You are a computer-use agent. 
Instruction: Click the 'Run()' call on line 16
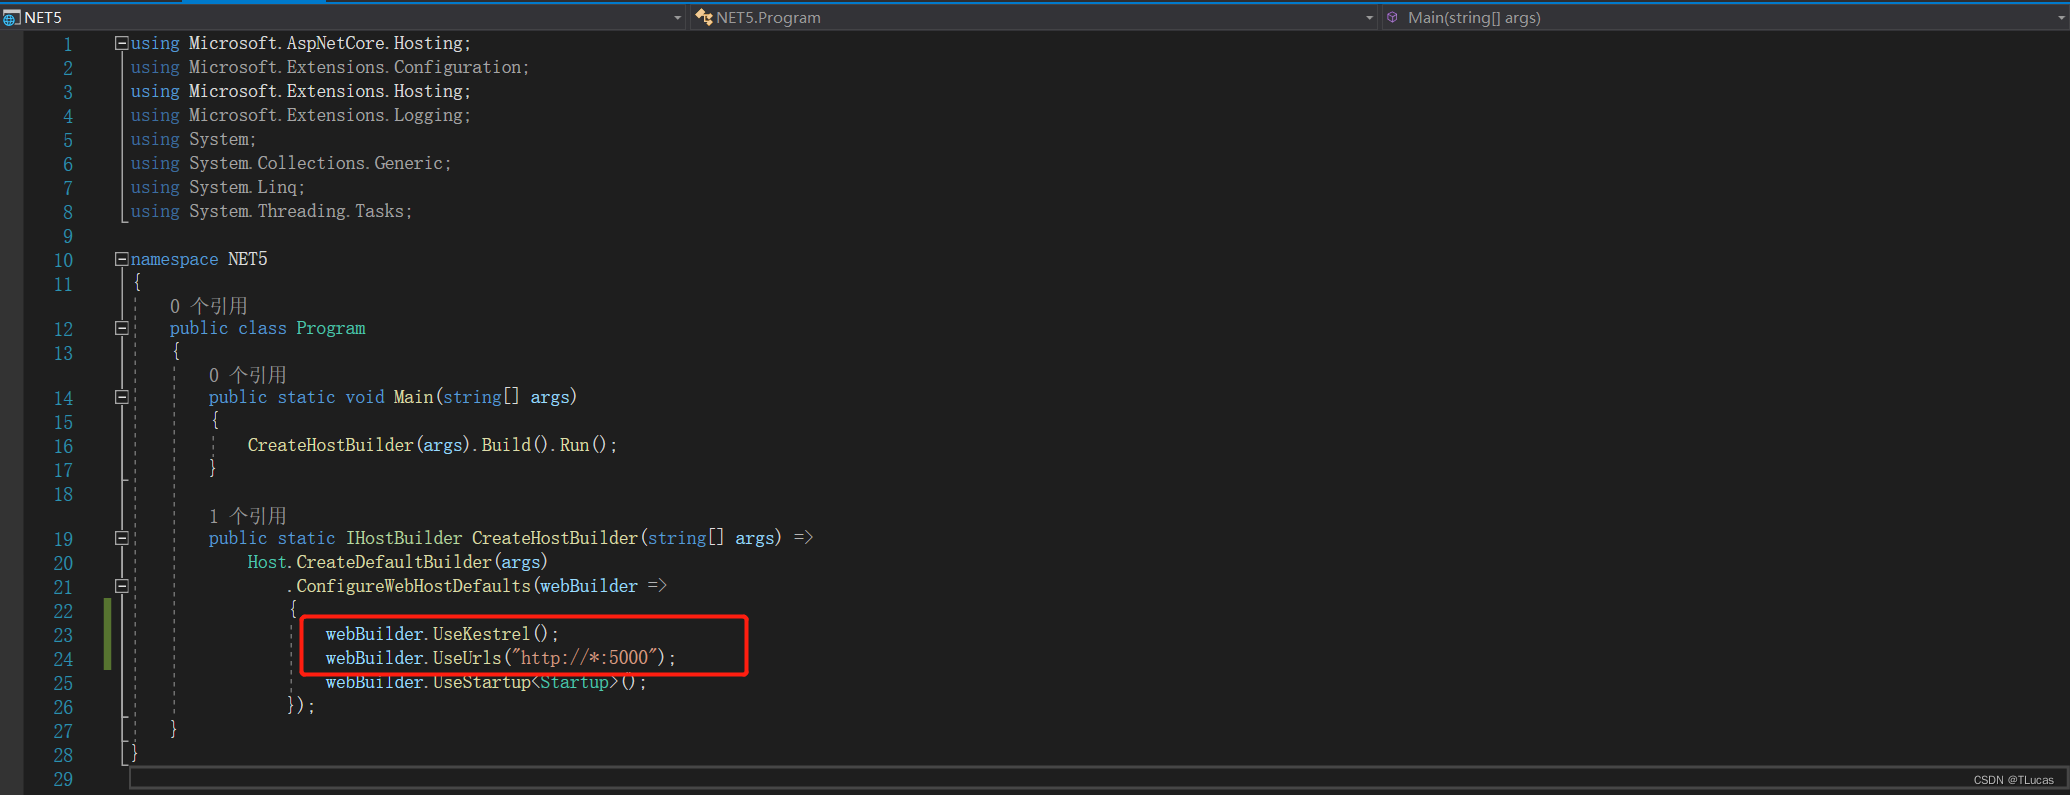pos(582,445)
